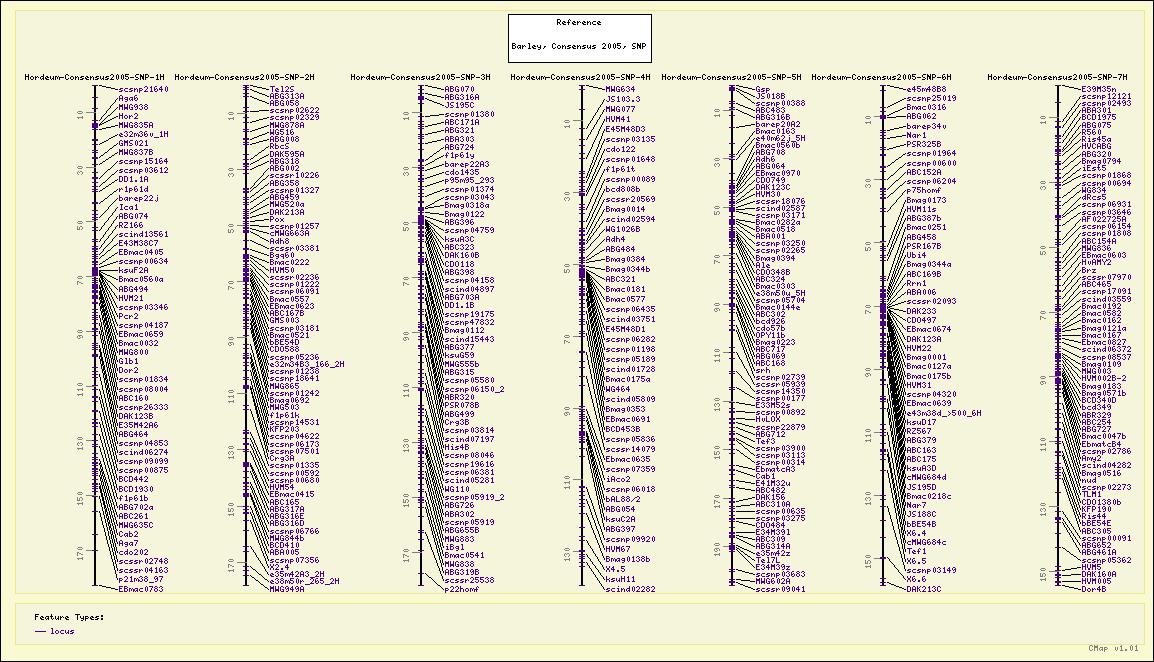Image resolution: width=1154 pixels, height=662 pixels.
Task: Open the EBmac0783 marker on 1H
Action: coord(140,590)
